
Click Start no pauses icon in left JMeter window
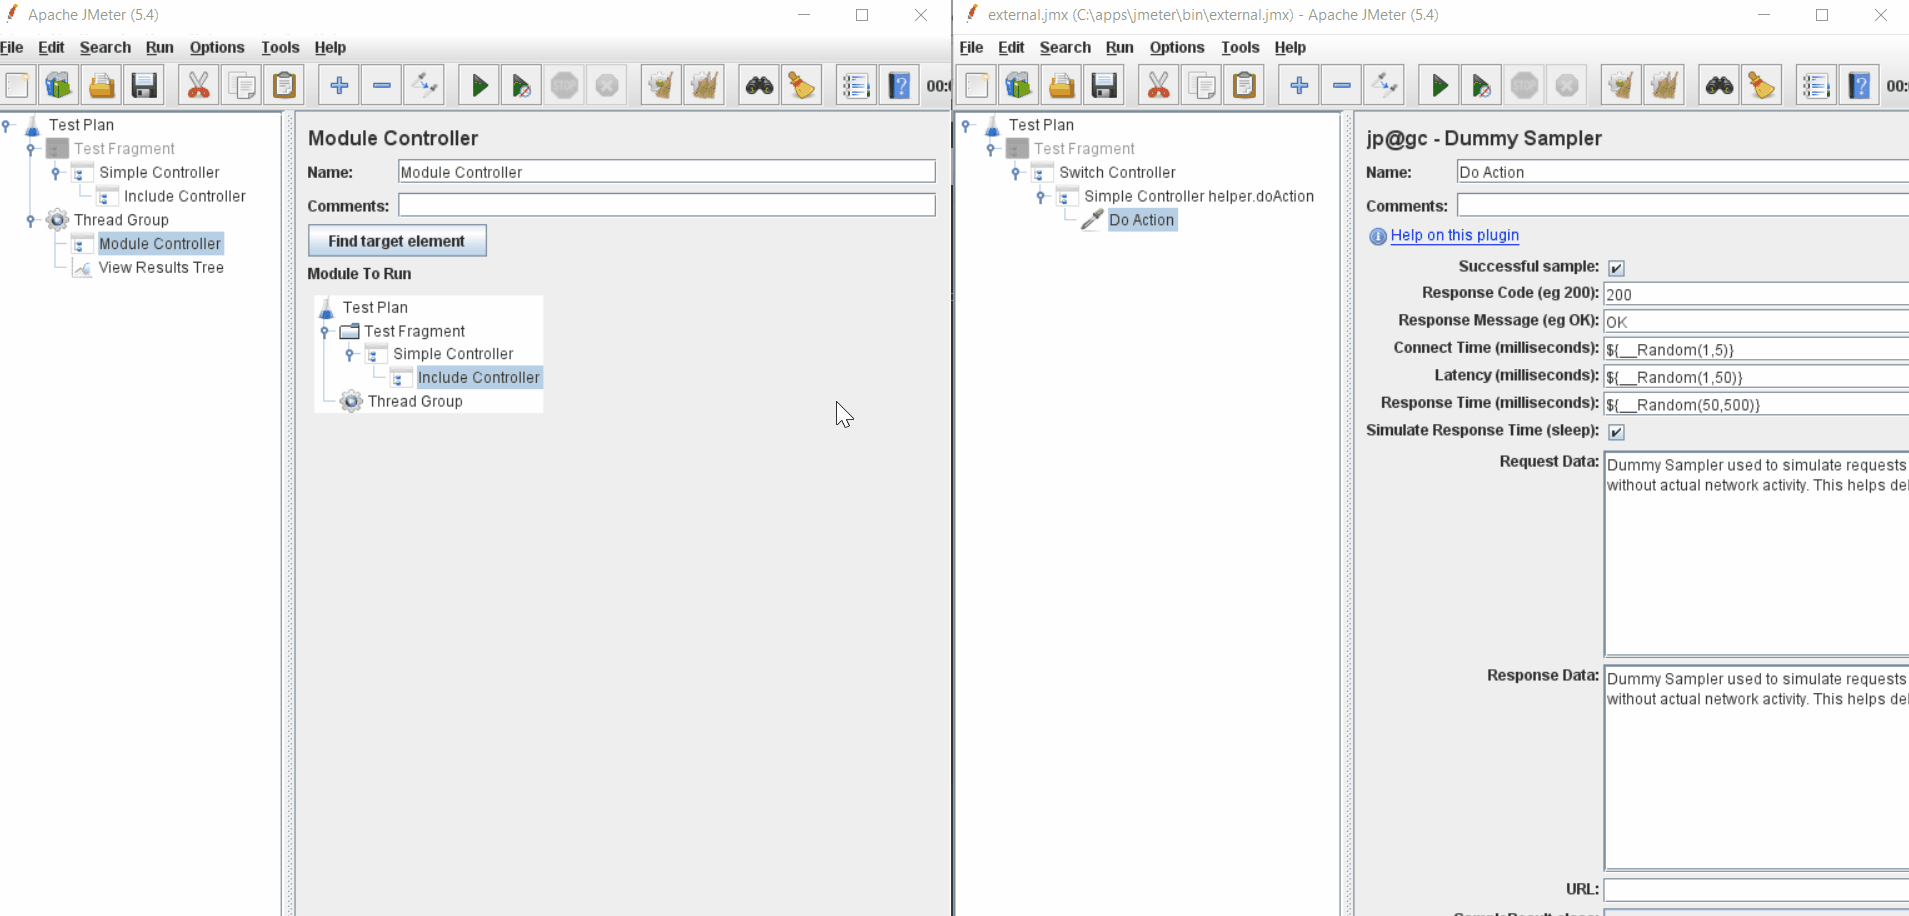tap(521, 86)
